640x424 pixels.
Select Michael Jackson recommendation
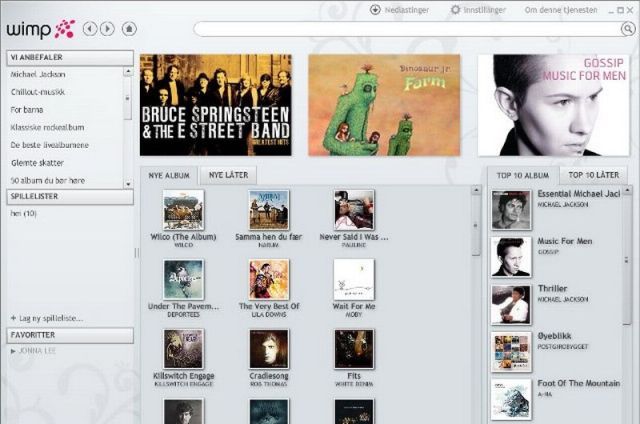point(38,74)
